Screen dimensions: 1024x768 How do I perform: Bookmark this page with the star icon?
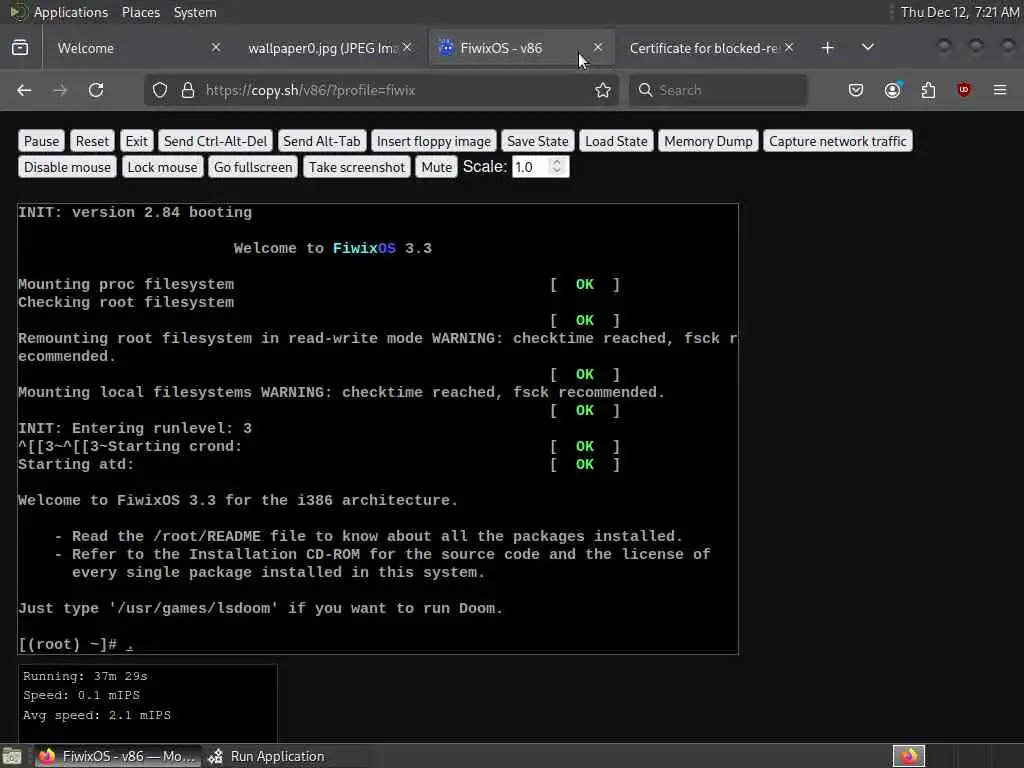click(x=603, y=90)
